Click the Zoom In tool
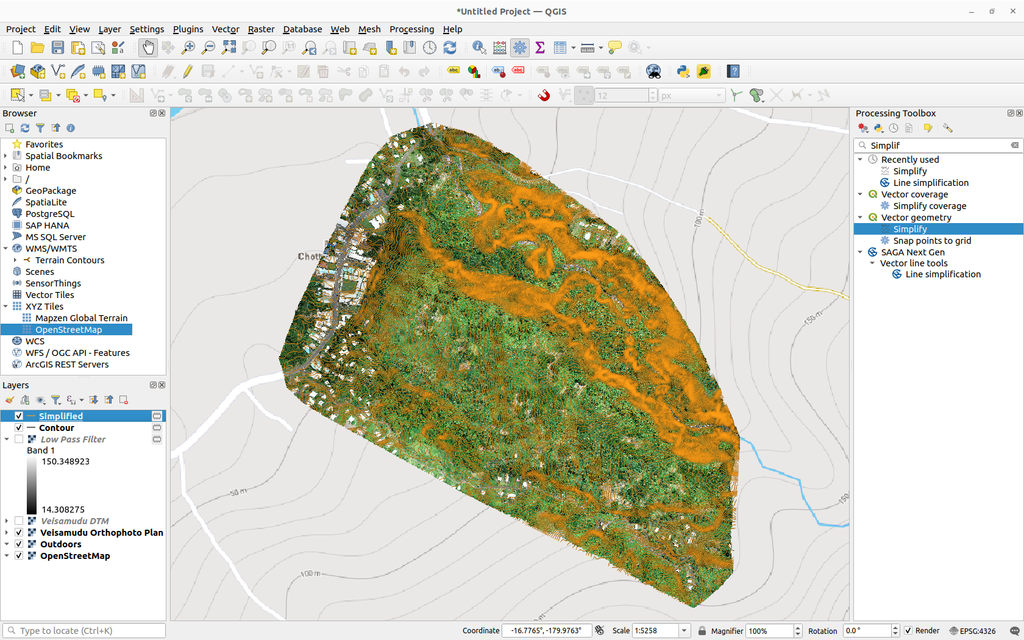 pos(188,47)
